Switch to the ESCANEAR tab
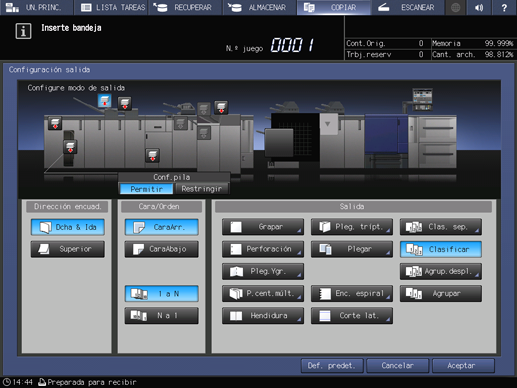This screenshot has height=388, width=517. point(408,7)
